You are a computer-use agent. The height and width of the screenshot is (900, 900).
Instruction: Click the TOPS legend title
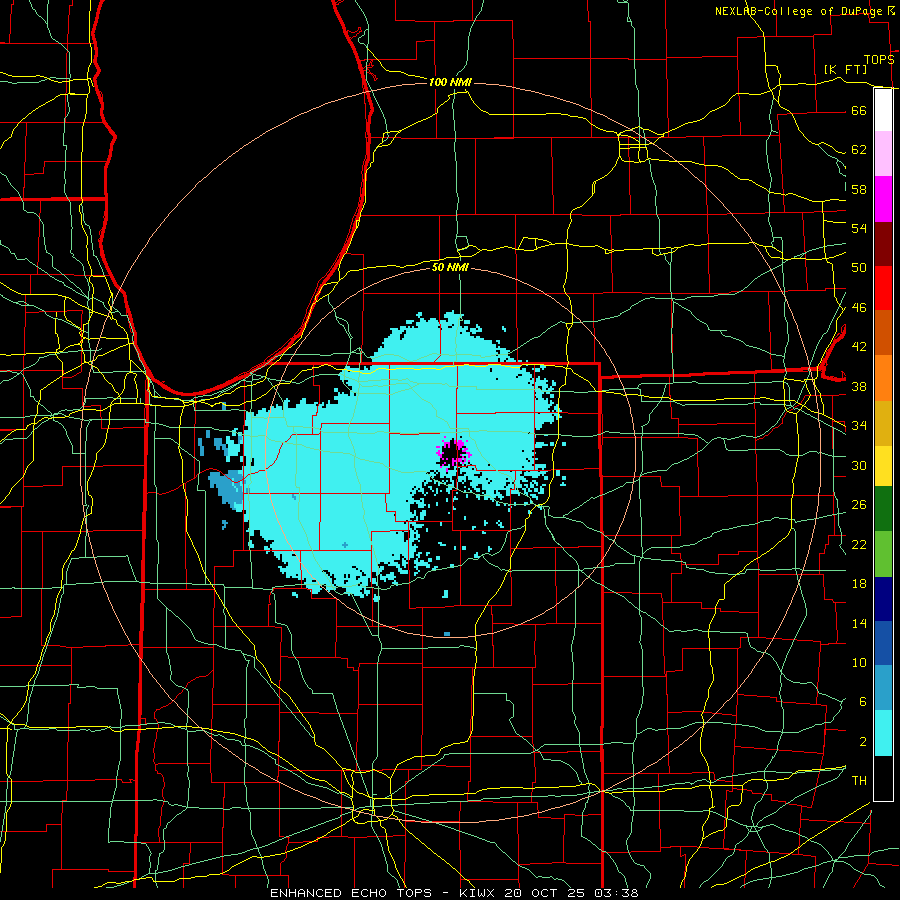tap(879, 59)
